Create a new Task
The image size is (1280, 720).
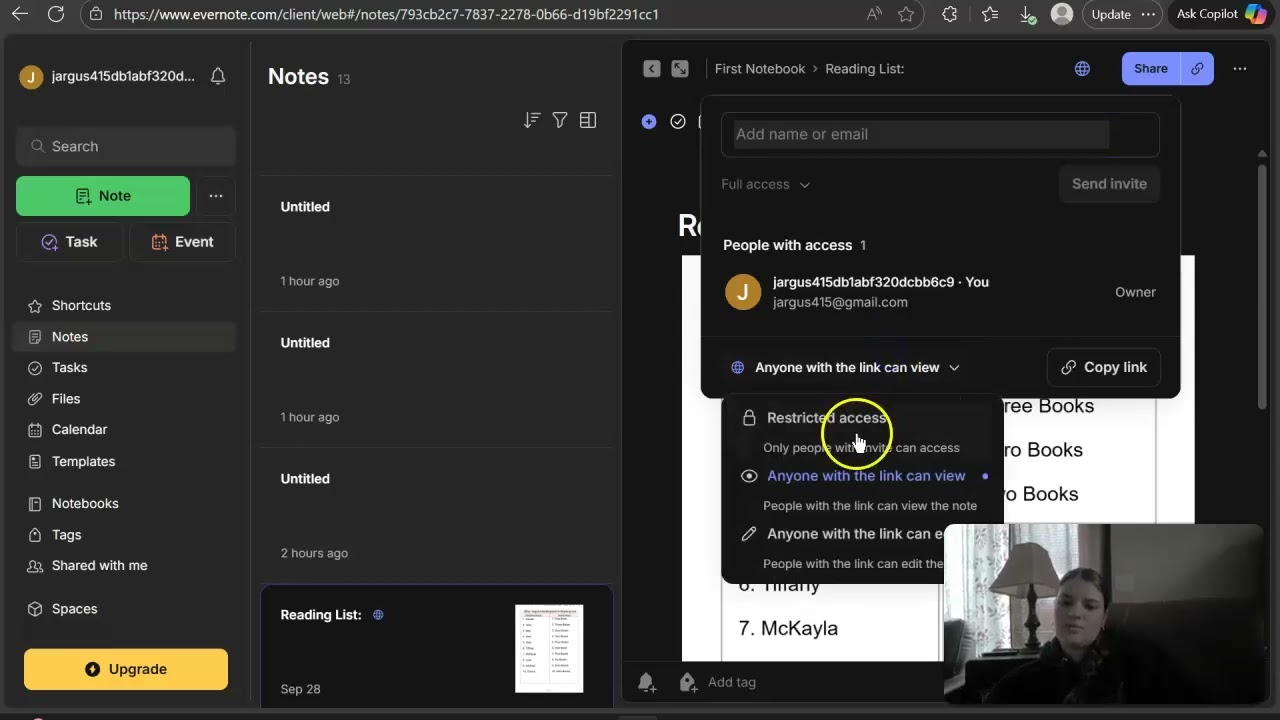pos(69,242)
